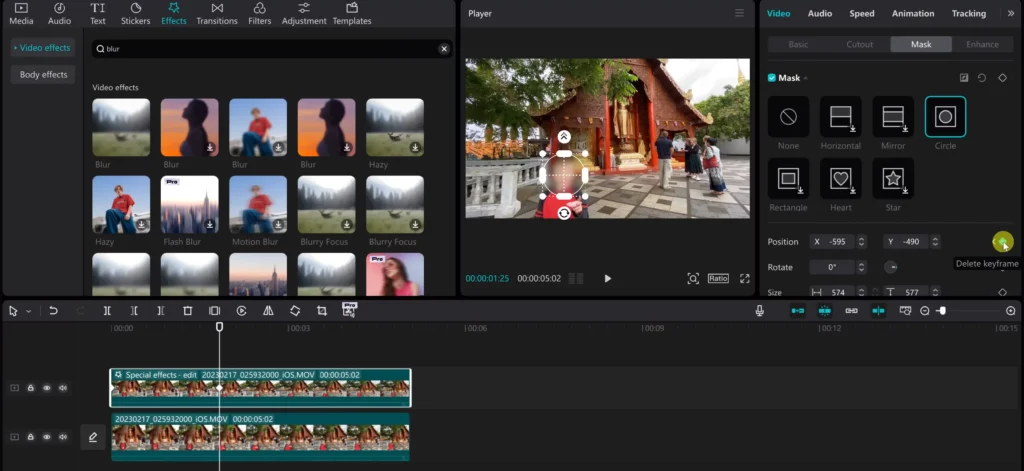Click the Mirror flip tool
The width and height of the screenshot is (1024, 471).
click(x=268, y=311)
